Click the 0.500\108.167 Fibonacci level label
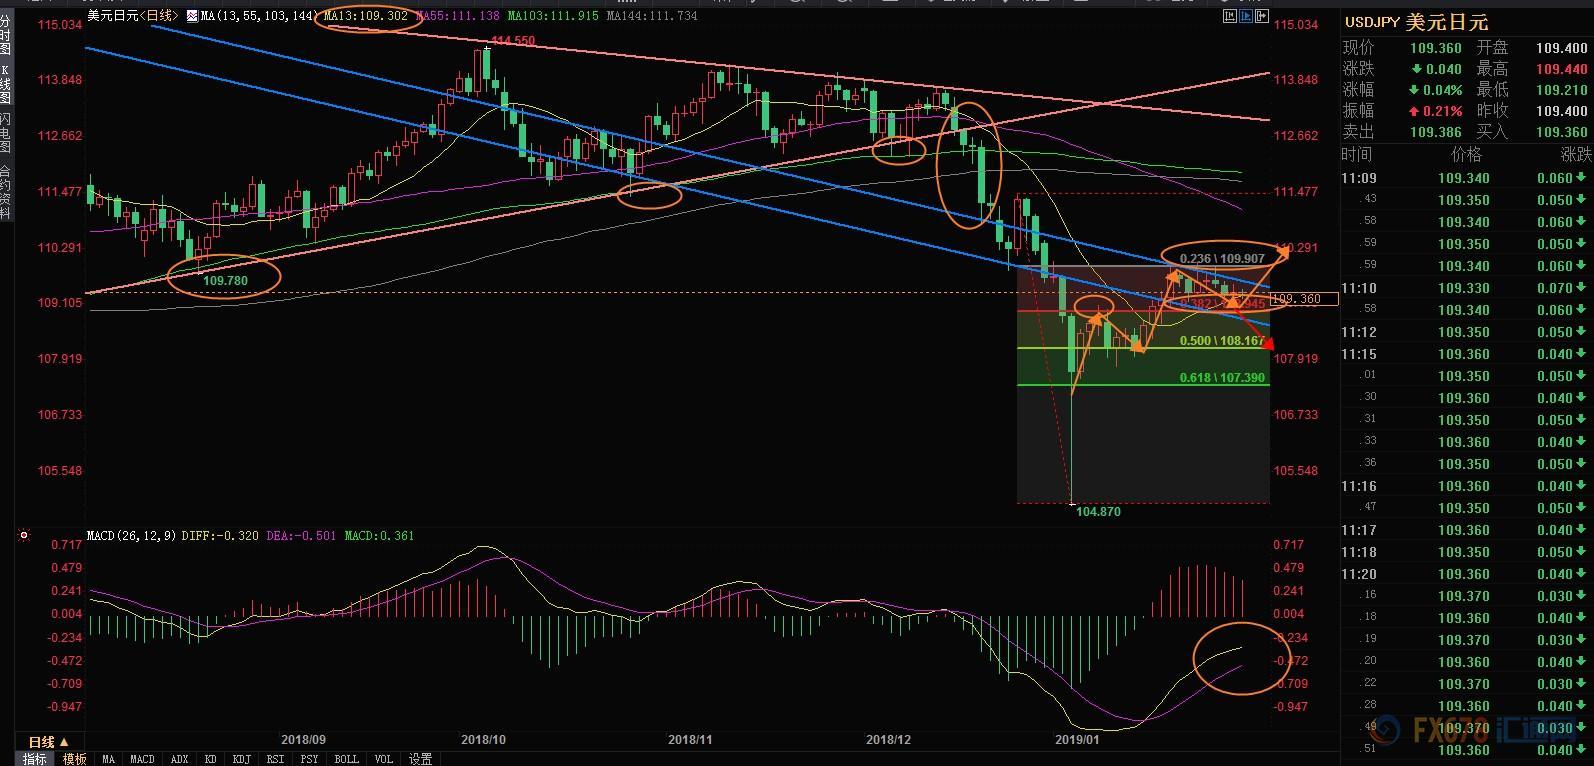The image size is (1594, 766). click(1222, 341)
